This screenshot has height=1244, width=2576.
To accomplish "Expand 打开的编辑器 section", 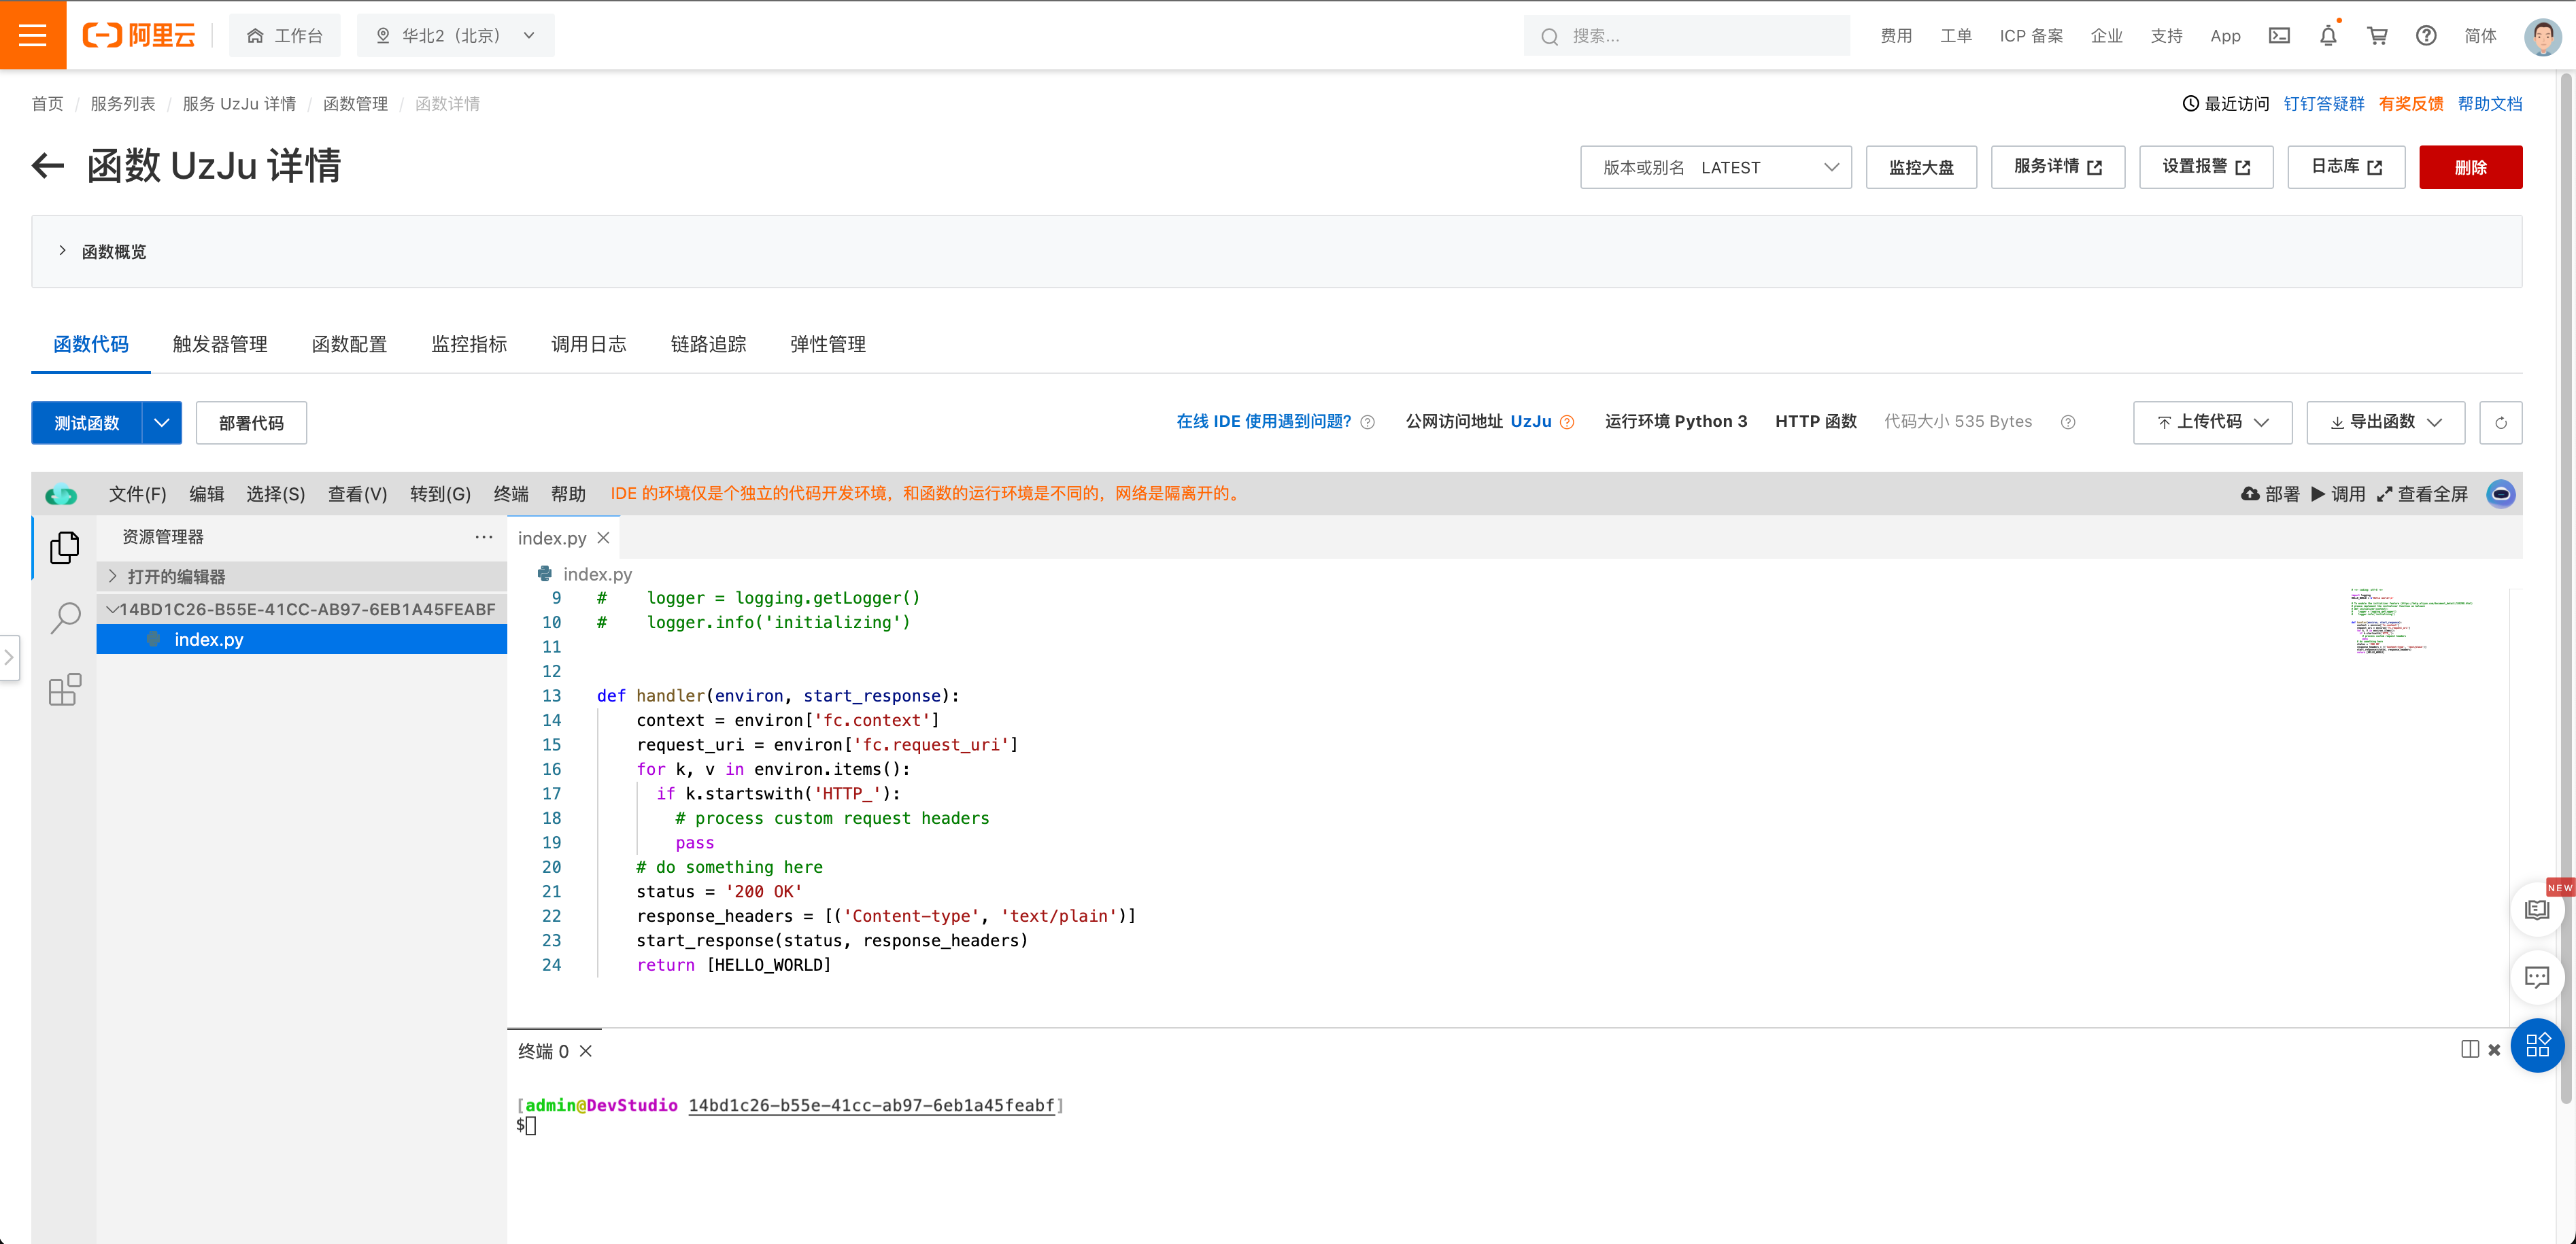I will [302, 577].
